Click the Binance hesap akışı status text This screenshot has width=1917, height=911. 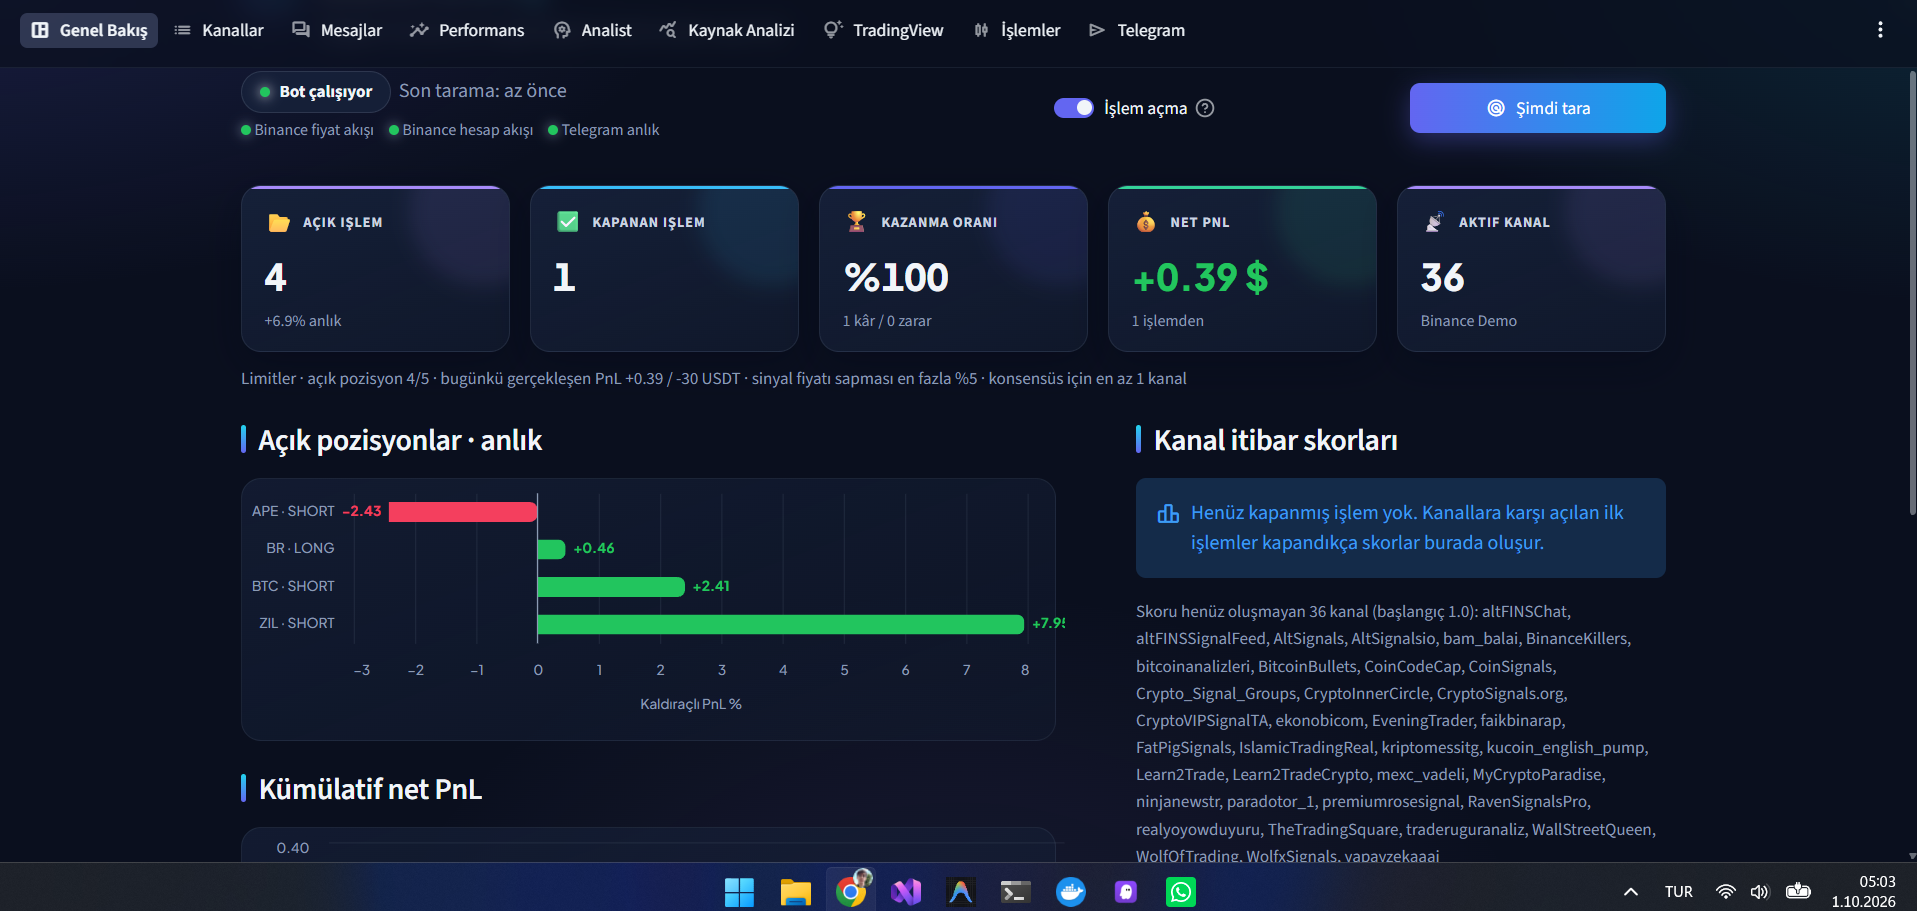[467, 130]
